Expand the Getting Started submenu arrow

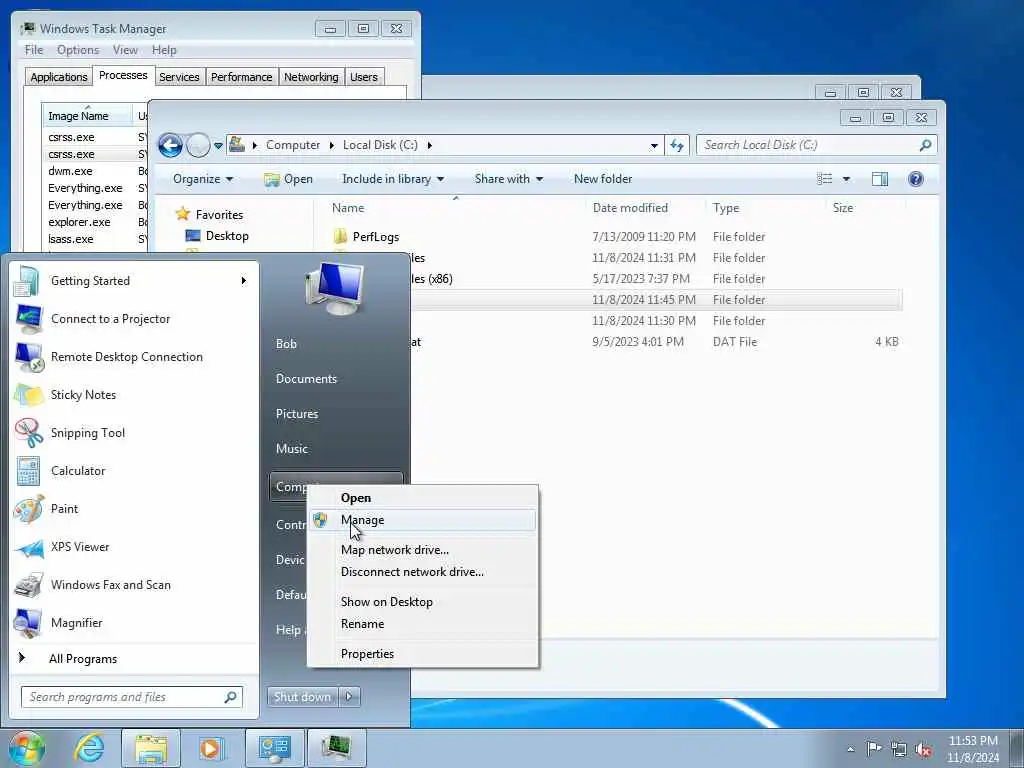click(244, 281)
